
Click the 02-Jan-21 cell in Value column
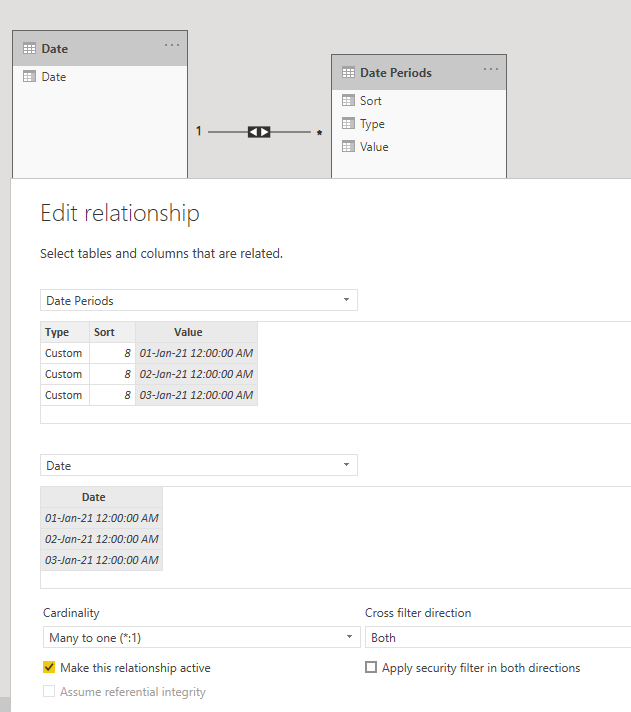click(197, 374)
